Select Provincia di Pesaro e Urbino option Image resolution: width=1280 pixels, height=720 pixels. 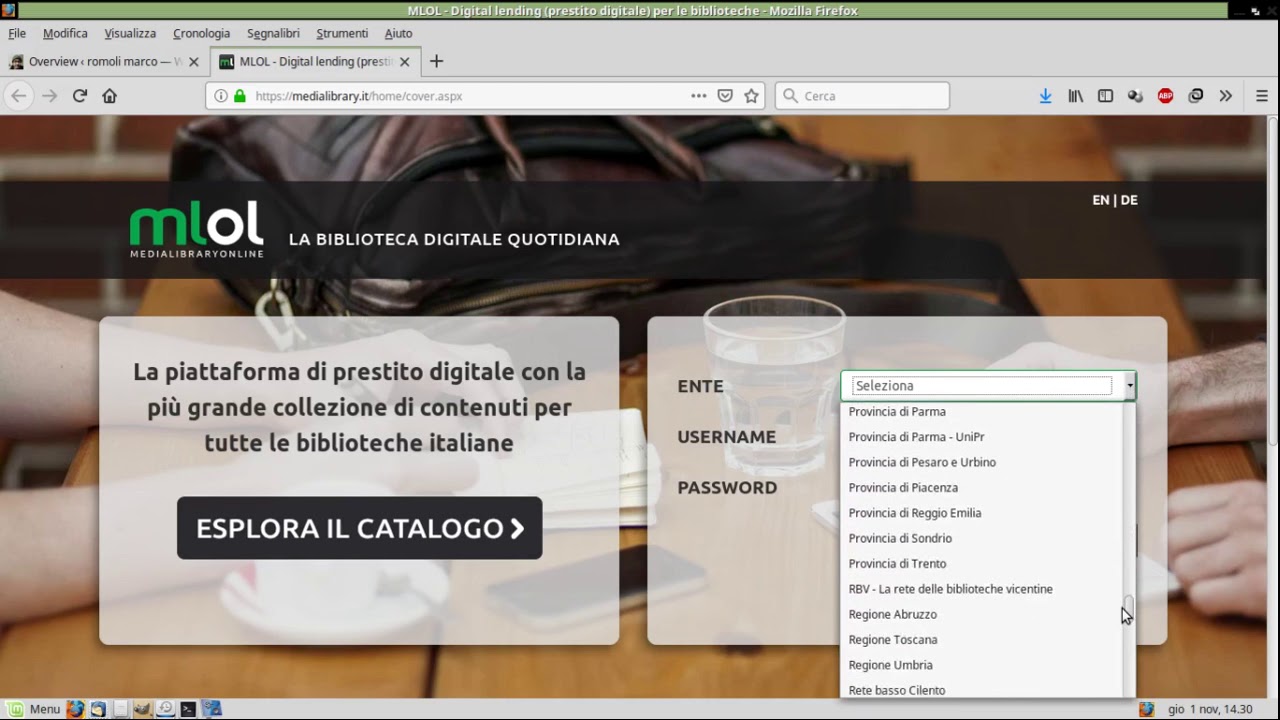pos(982,462)
